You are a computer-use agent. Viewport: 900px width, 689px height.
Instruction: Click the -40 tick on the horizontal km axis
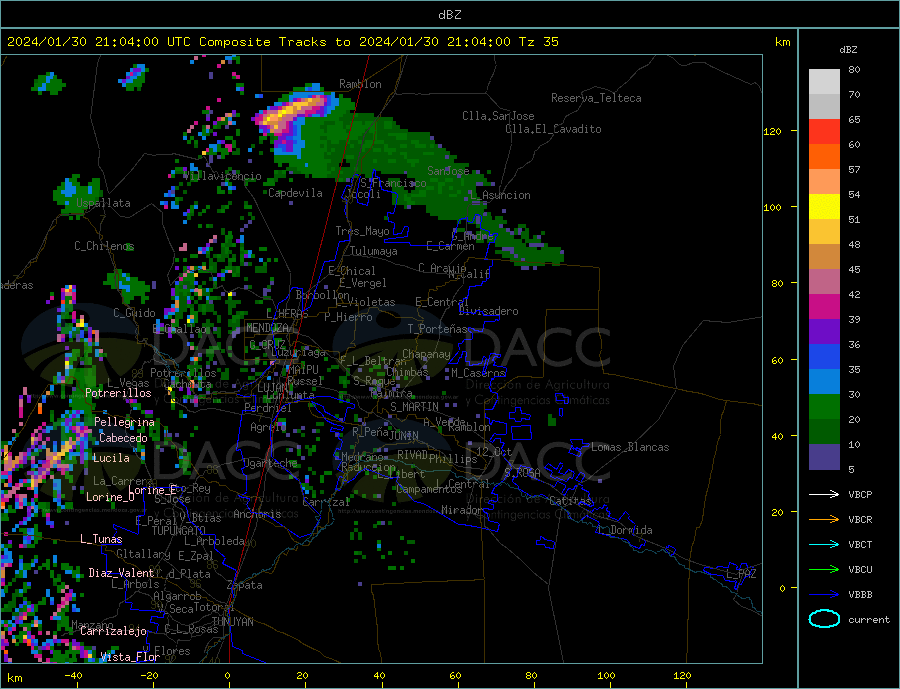coord(73,675)
